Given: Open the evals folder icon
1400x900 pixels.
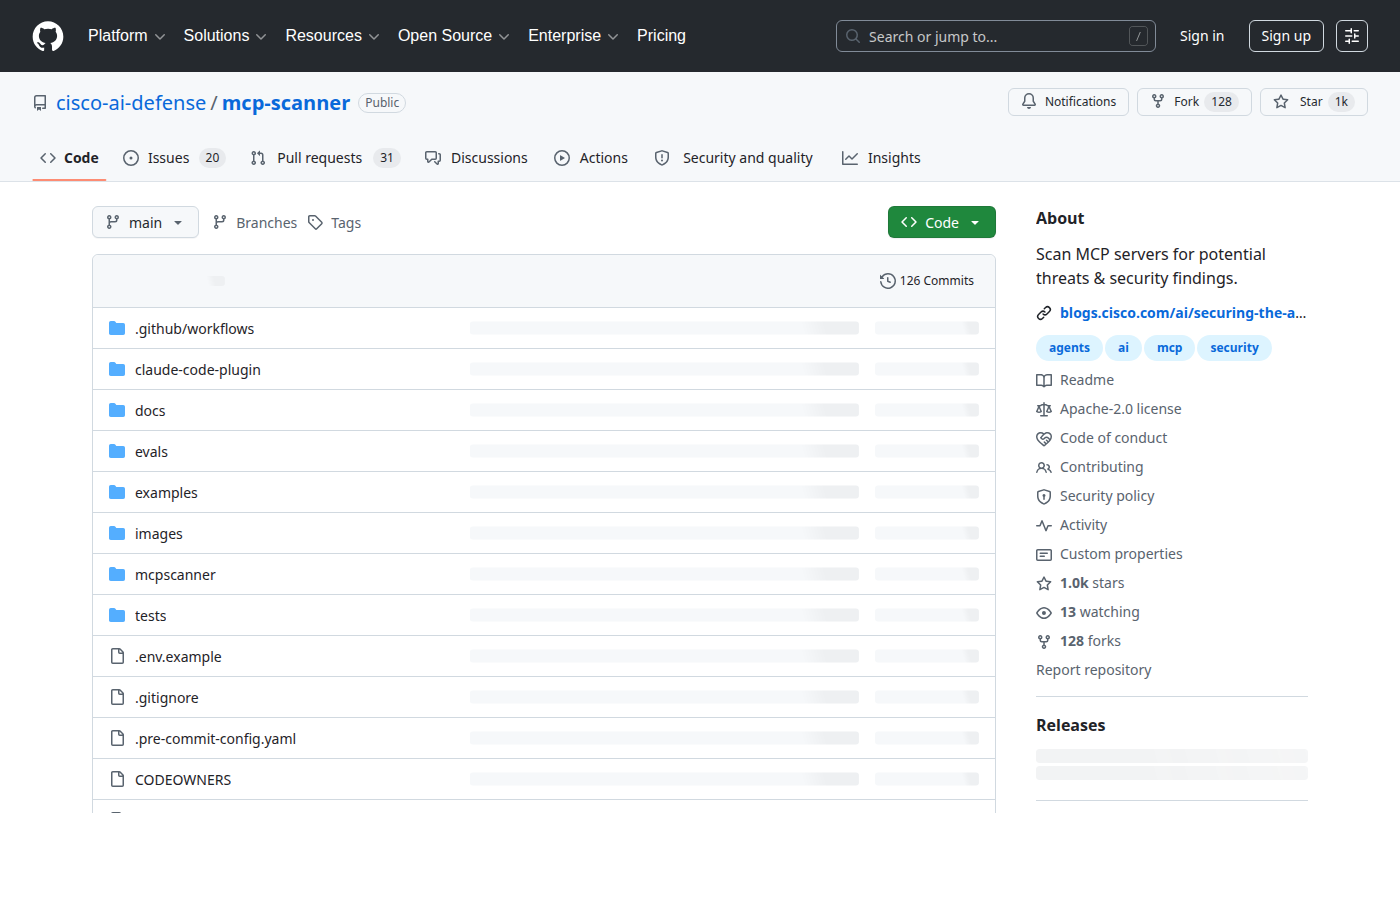Looking at the screenshot, I should coord(117,451).
